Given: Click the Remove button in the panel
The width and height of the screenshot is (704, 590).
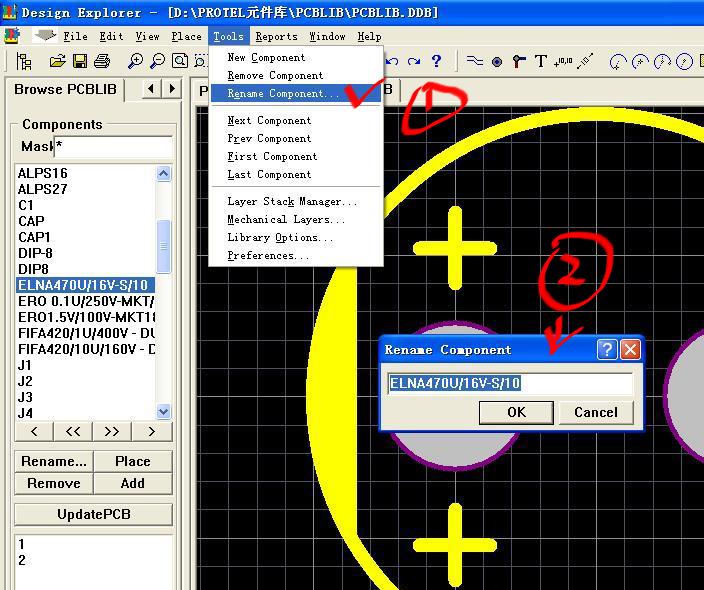Looking at the screenshot, I should pos(54,484).
